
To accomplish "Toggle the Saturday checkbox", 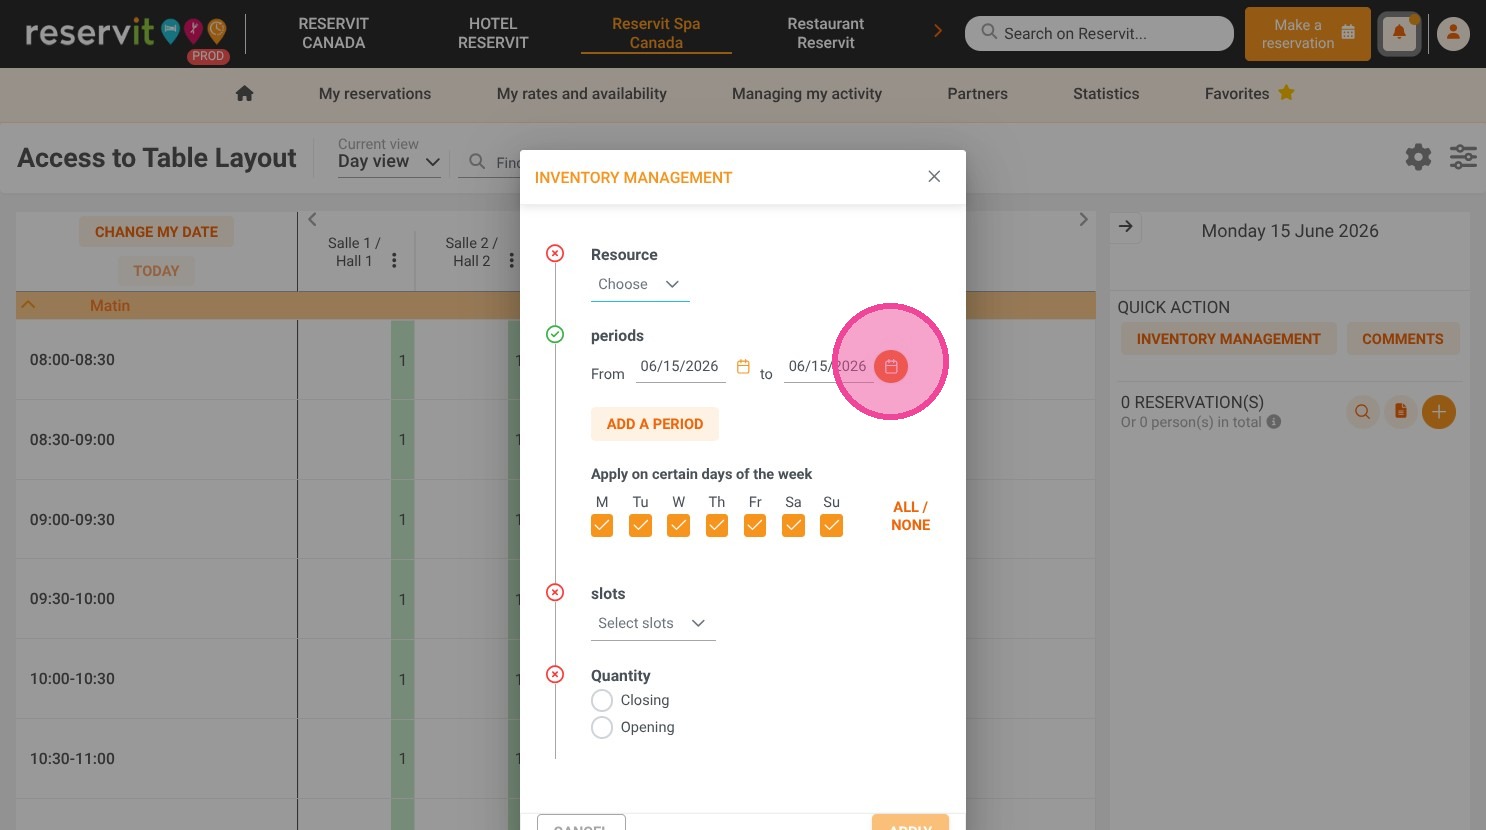I will coord(793,525).
